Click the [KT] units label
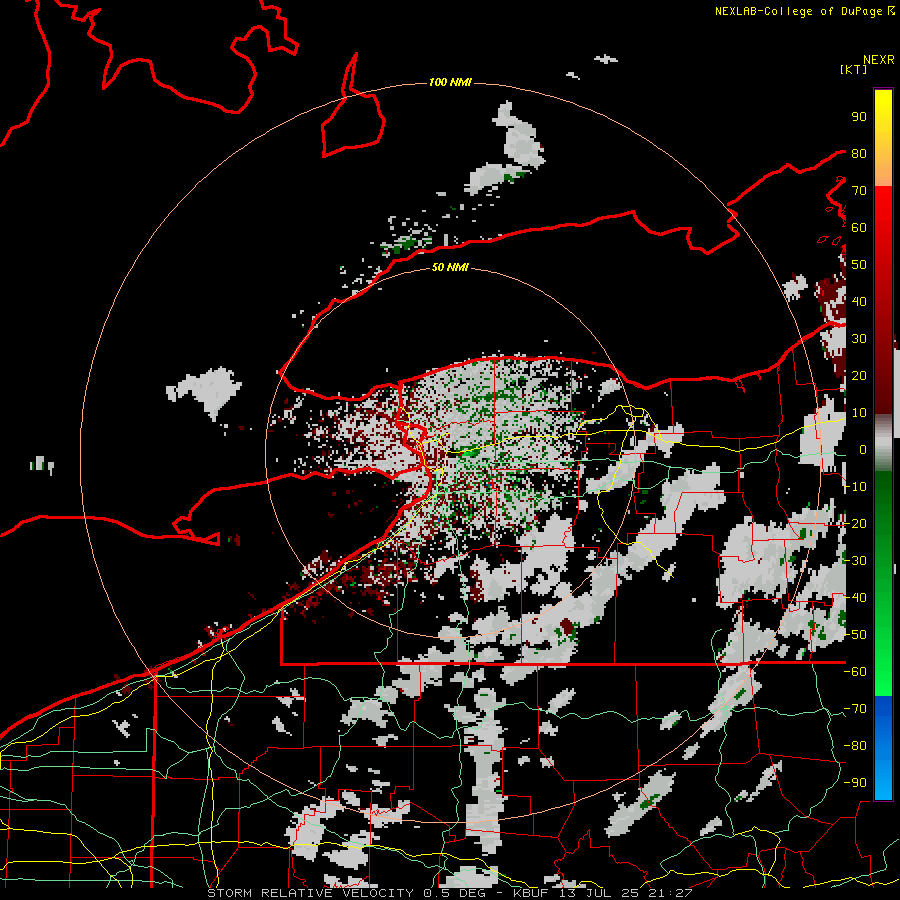The image size is (900, 900). coord(854,69)
